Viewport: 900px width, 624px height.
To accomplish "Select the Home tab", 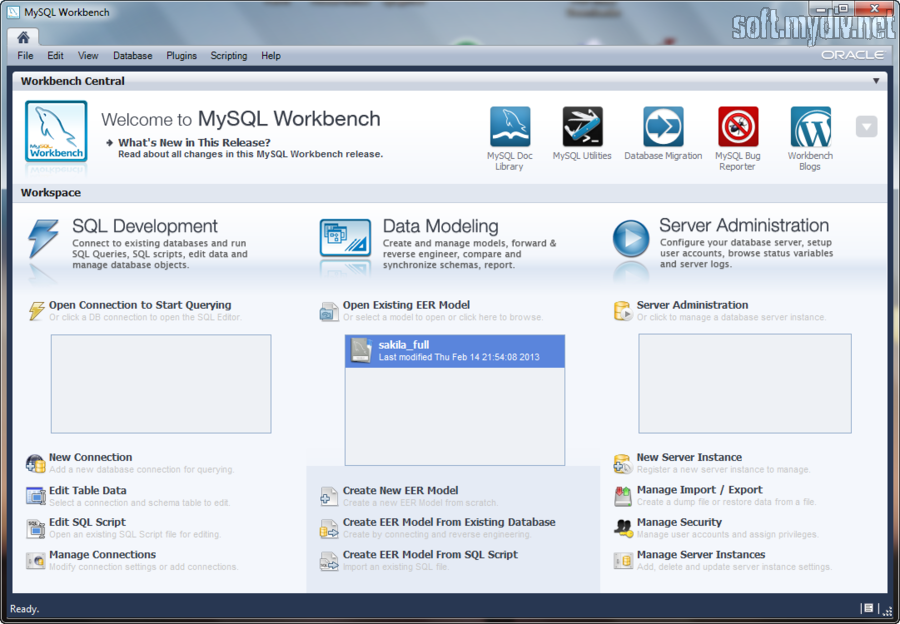I will (x=23, y=37).
